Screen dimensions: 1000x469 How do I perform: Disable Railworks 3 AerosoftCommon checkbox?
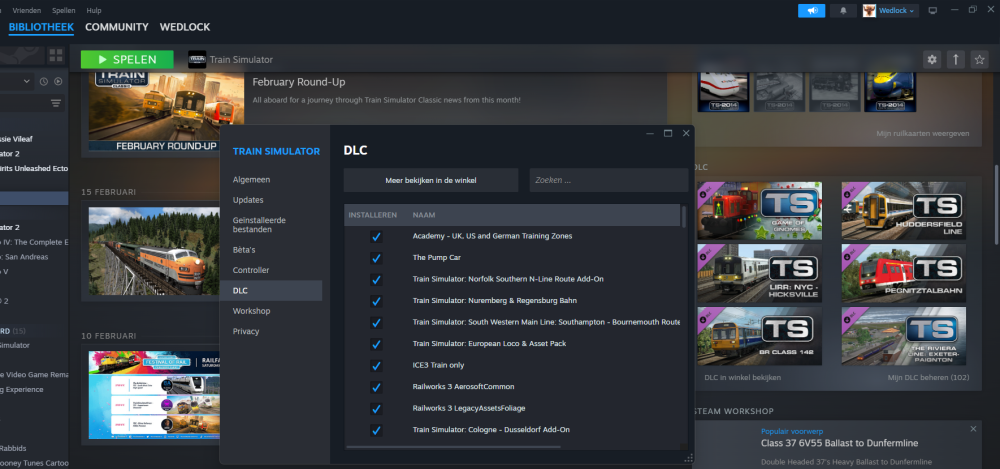click(376, 387)
